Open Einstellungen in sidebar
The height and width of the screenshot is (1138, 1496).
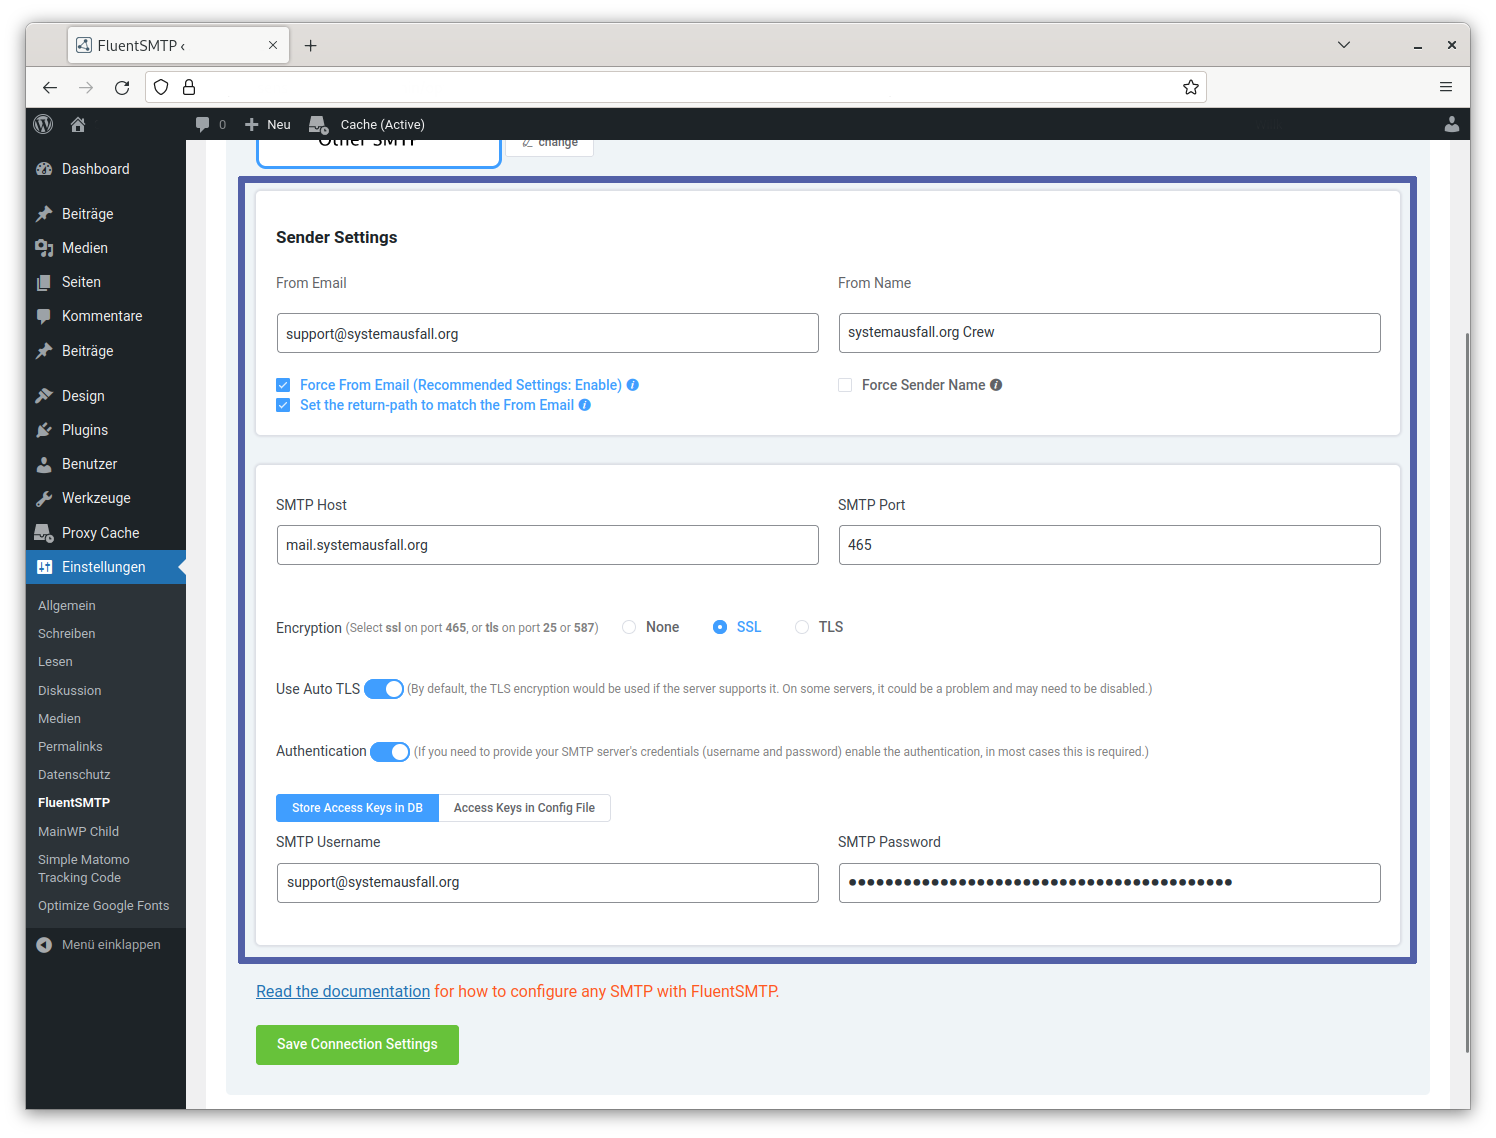106,567
